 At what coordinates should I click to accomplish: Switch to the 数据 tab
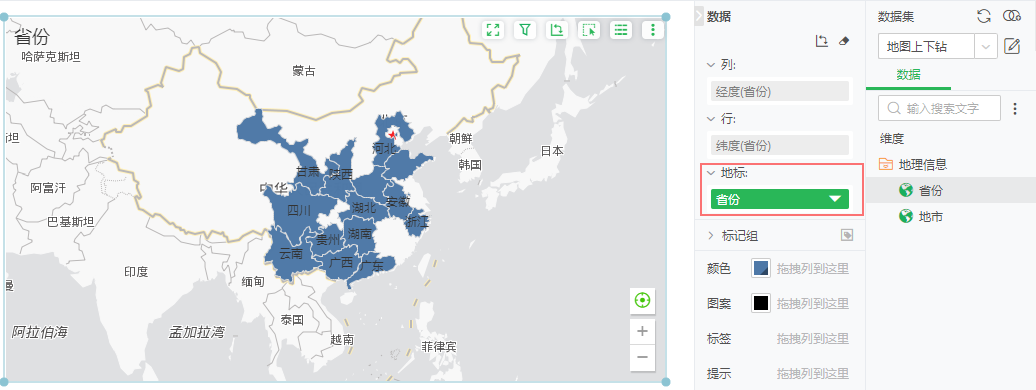tap(908, 75)
